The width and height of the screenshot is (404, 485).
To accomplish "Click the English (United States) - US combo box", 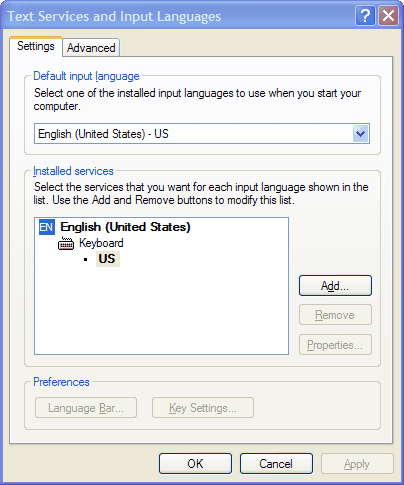I will [202, 134].
